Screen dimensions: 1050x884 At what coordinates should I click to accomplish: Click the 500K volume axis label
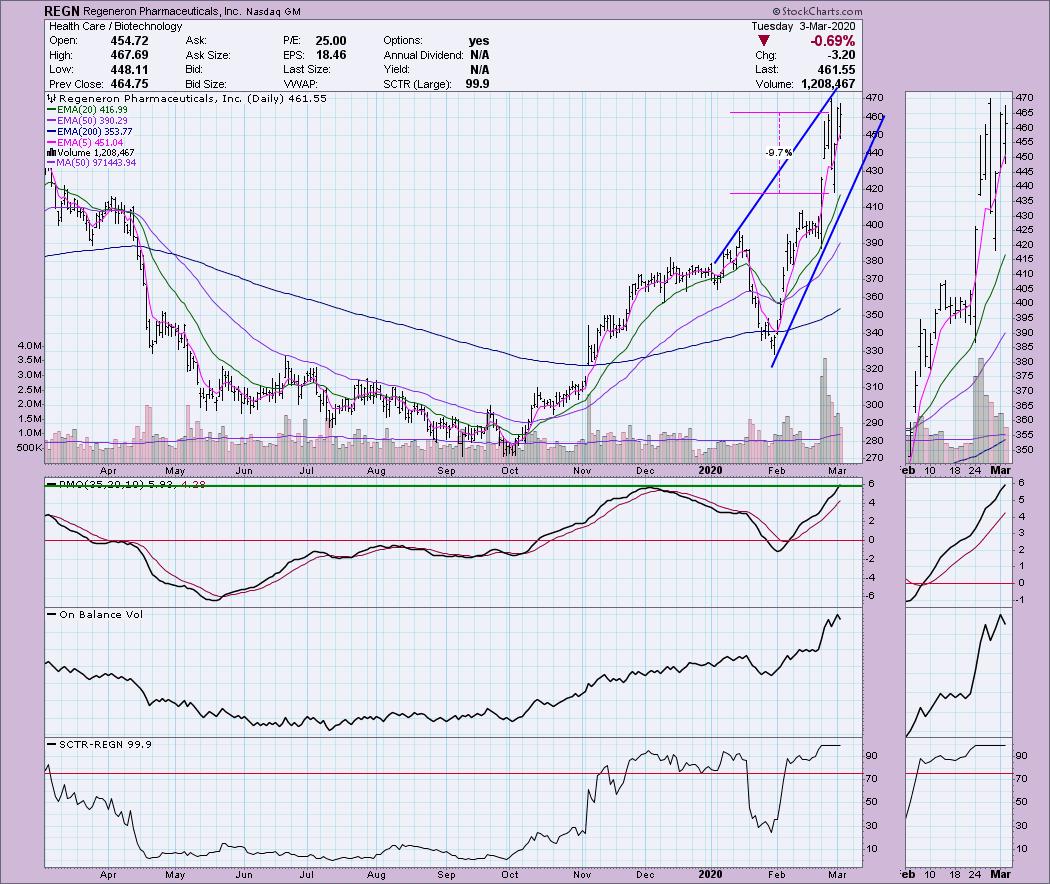[29, 447]
